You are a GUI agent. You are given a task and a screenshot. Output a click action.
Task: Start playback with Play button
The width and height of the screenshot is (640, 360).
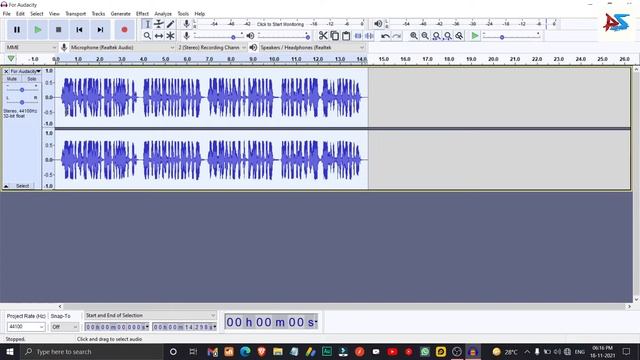(x=38, y=30)
